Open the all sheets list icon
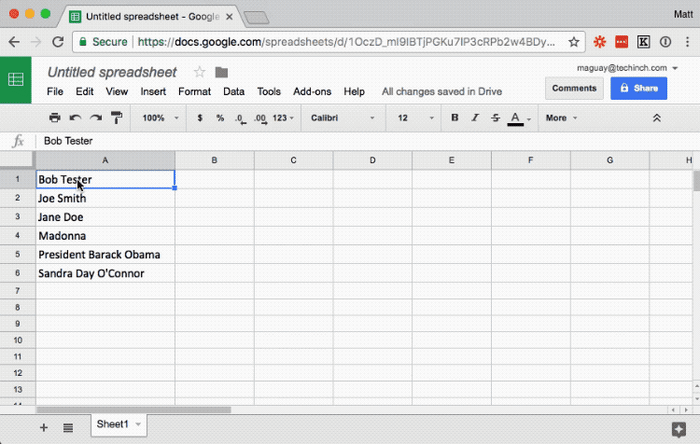The width and height of the screenshot is (700, 444). [68, 428]
